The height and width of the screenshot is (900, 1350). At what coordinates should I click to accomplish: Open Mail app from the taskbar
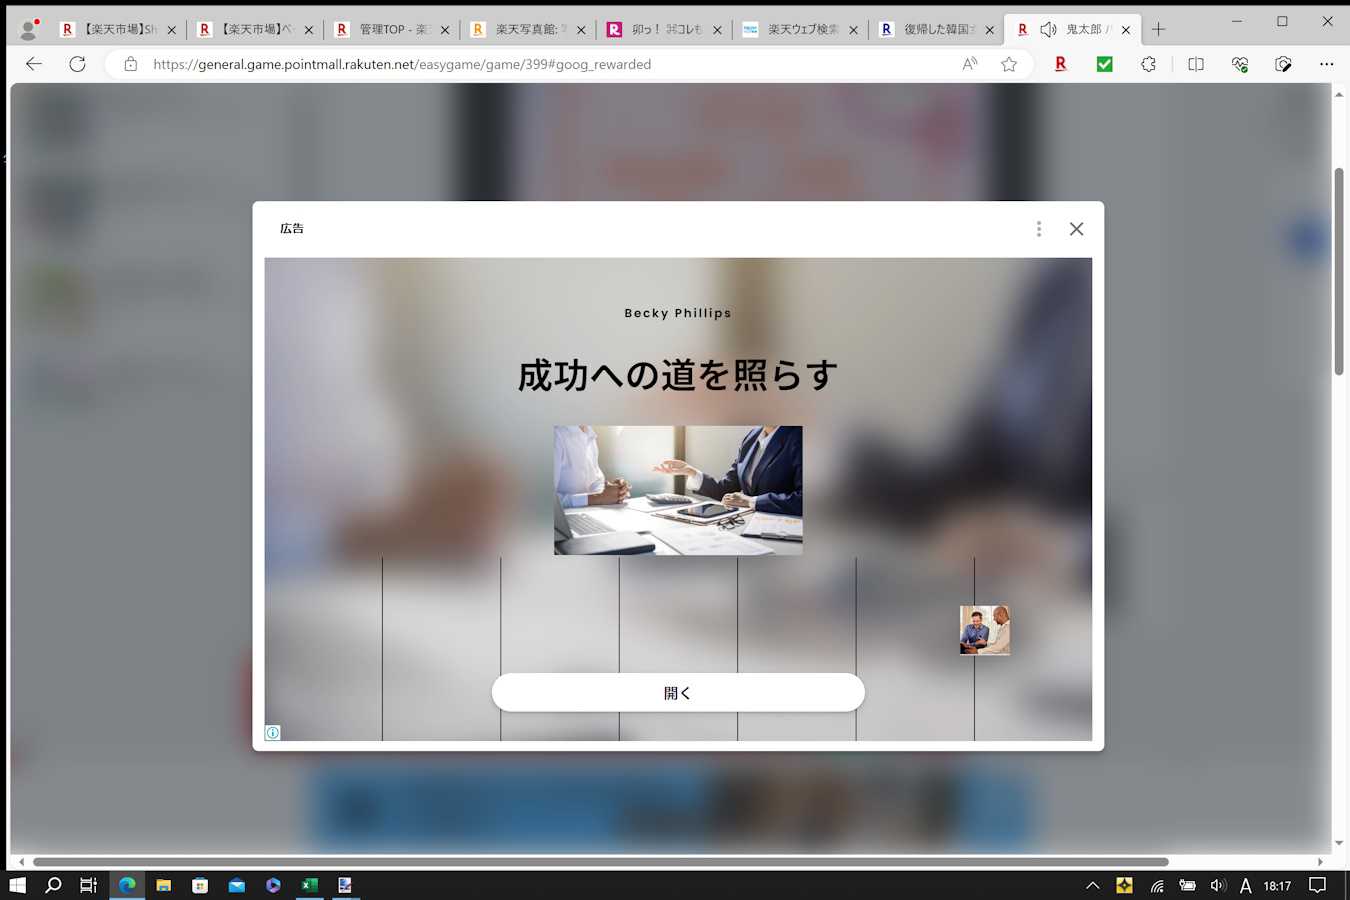237,885
